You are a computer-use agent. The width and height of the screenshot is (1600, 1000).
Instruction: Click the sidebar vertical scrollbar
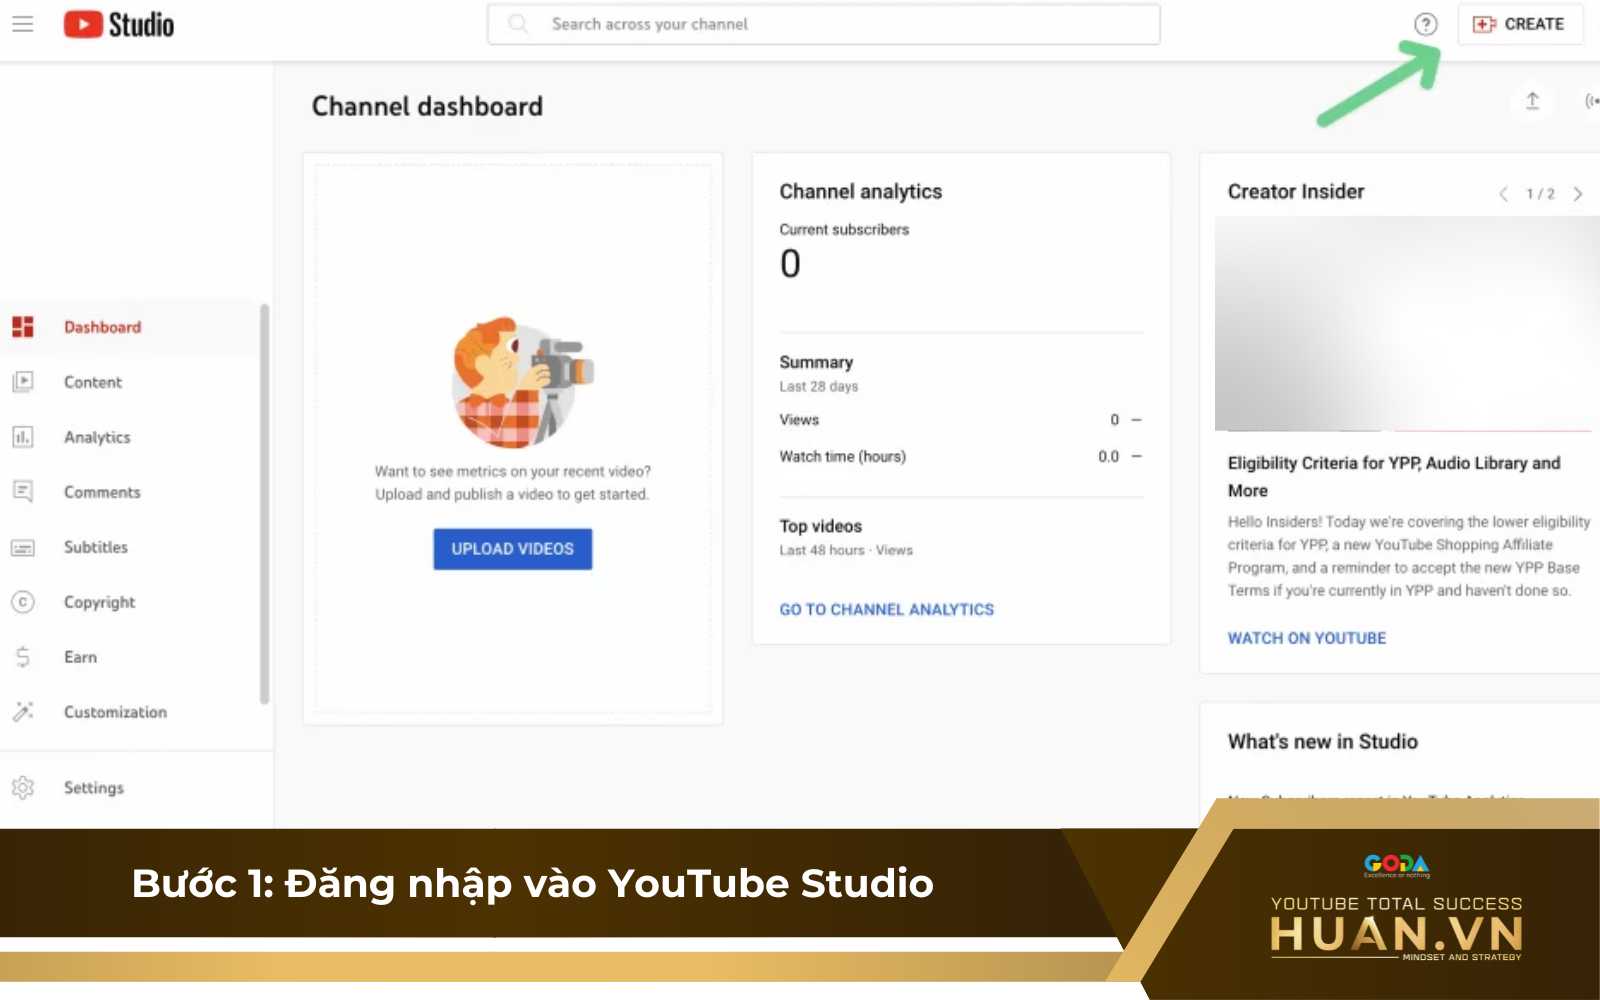pyautogui.click(x=265, y=504)
